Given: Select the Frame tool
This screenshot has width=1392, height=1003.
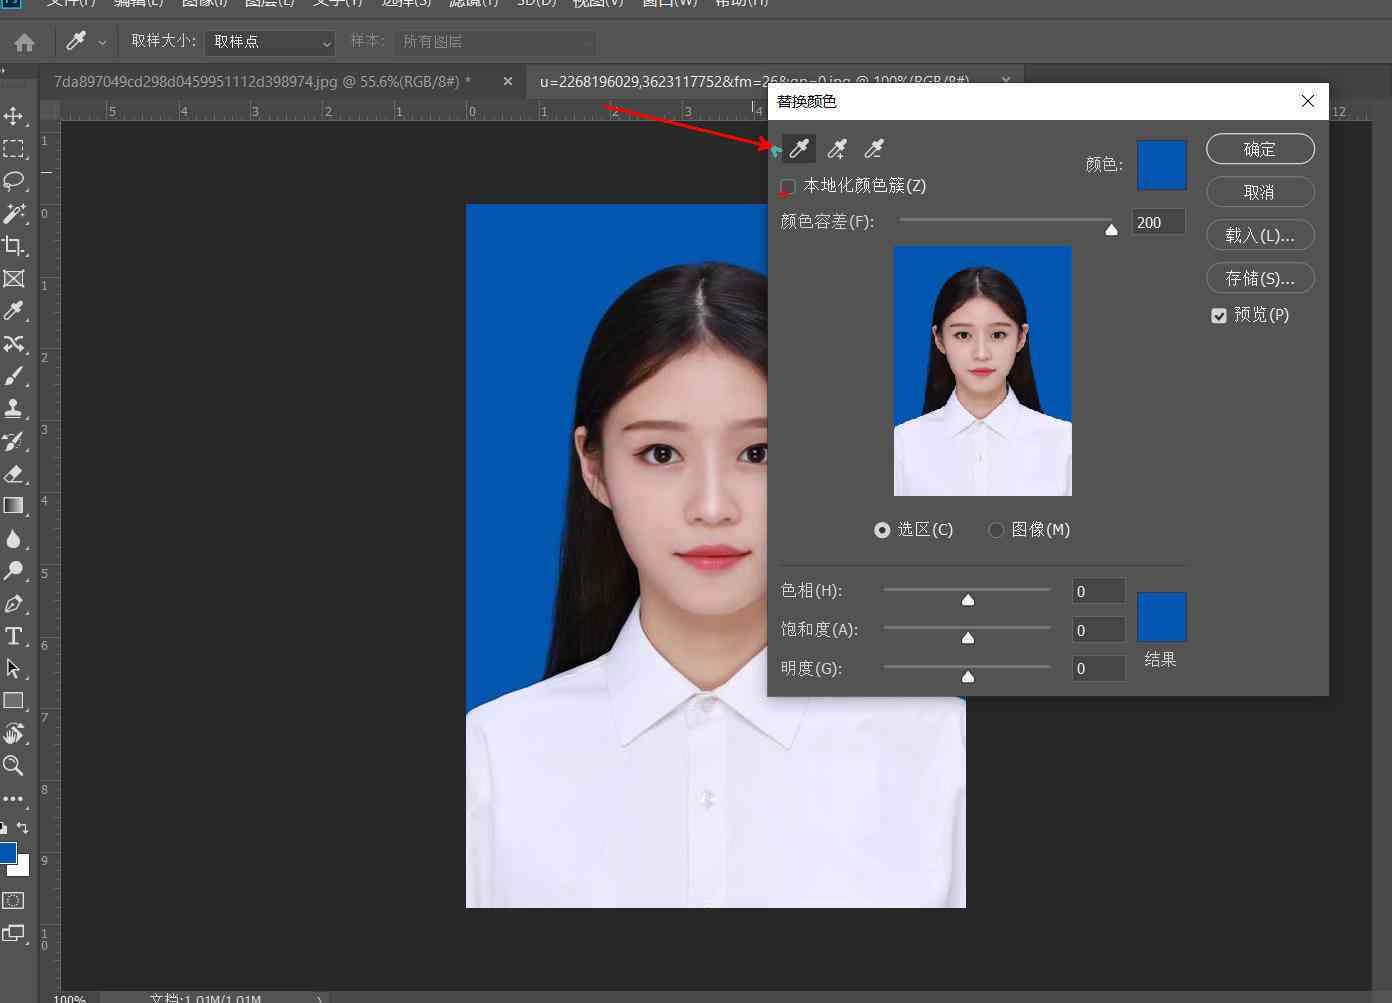Looking at the screenshot, I should tap(14, 279).
